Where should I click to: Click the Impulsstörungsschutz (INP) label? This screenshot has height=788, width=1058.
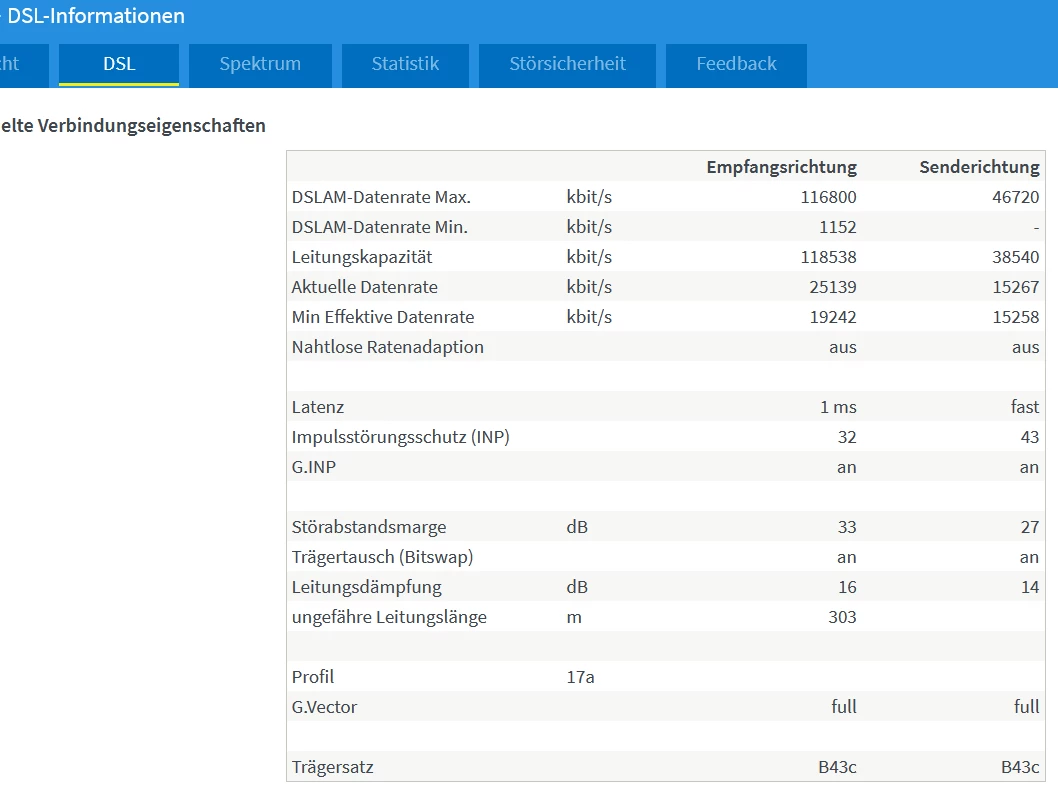[400, 437]
